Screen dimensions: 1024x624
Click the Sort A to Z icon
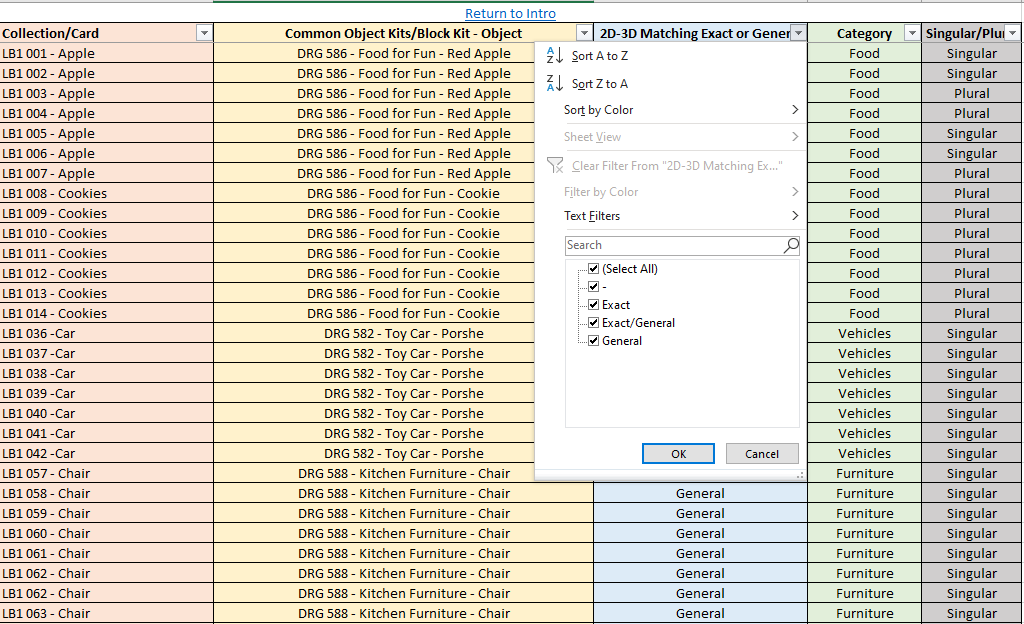coord(555,56)
